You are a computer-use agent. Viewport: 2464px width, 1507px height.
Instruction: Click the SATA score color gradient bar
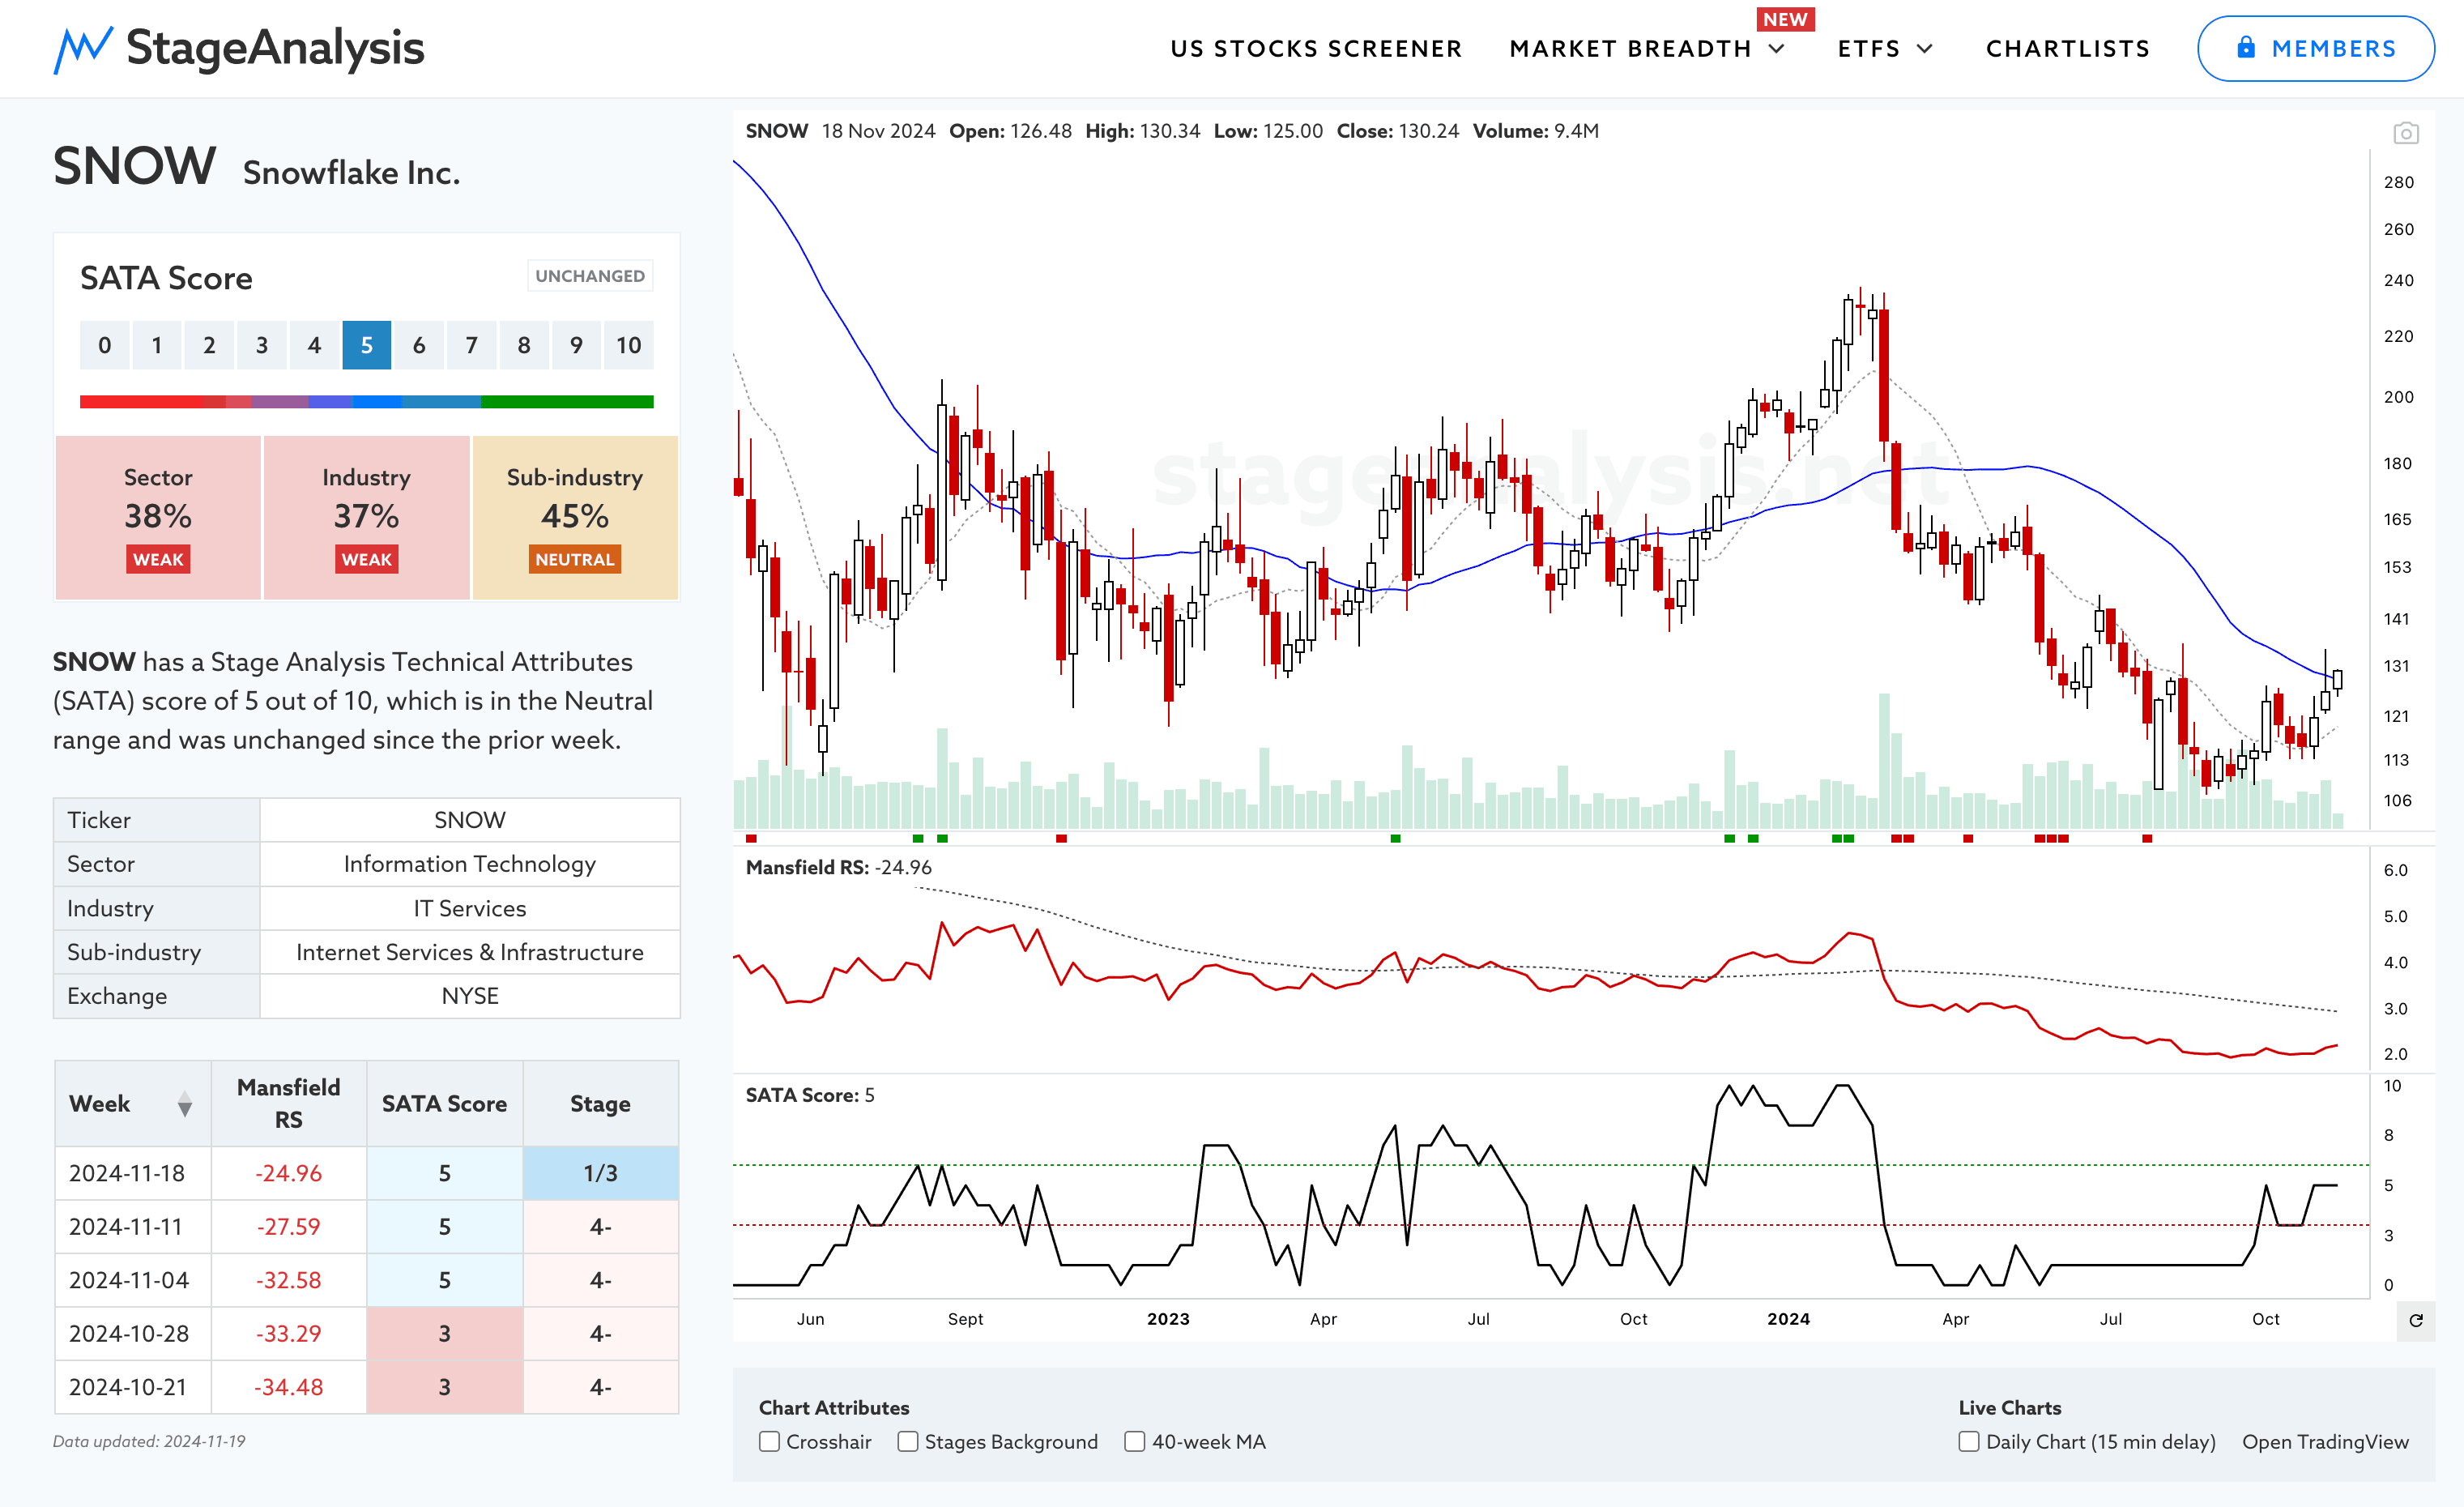[x=366, y=402]
